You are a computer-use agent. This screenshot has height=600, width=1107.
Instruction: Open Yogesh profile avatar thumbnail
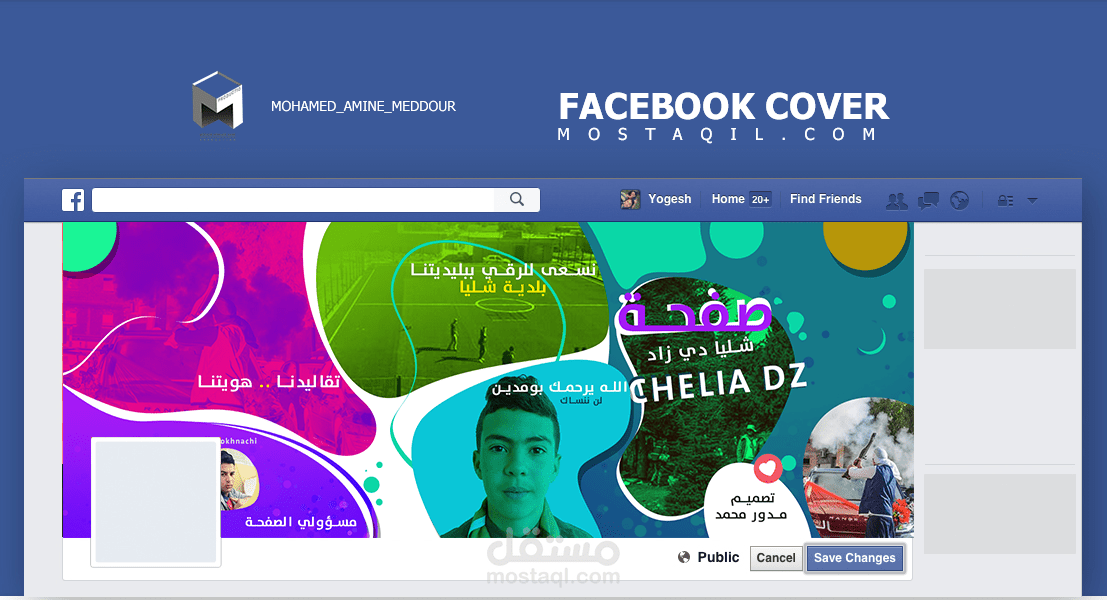click(x=630, y=199)
